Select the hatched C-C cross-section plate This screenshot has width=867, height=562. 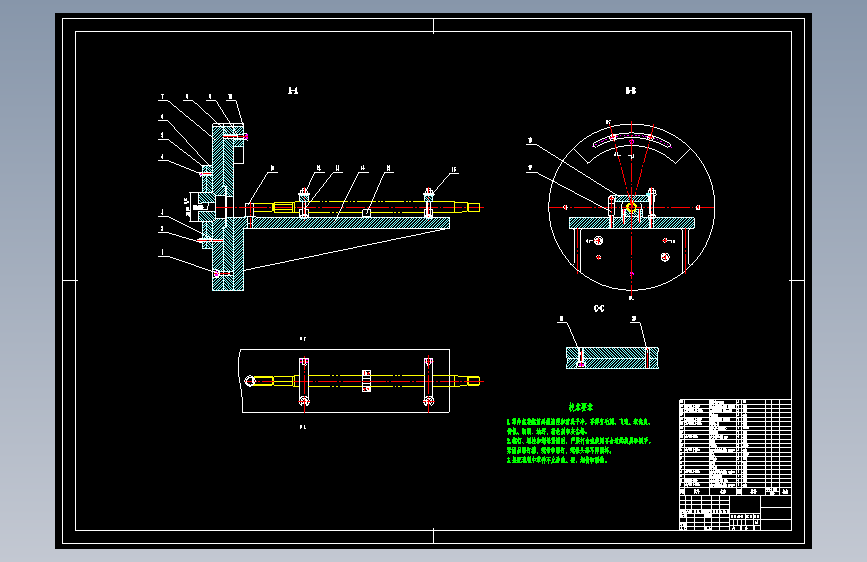pyautogui.click(x=612, y=358)
